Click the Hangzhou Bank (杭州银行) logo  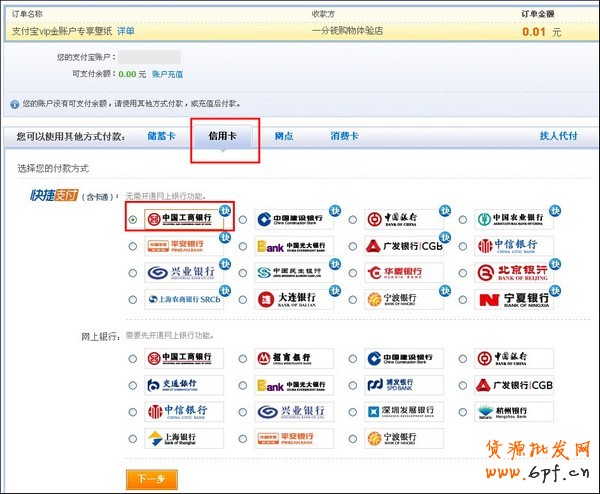(x=516, y=411)
